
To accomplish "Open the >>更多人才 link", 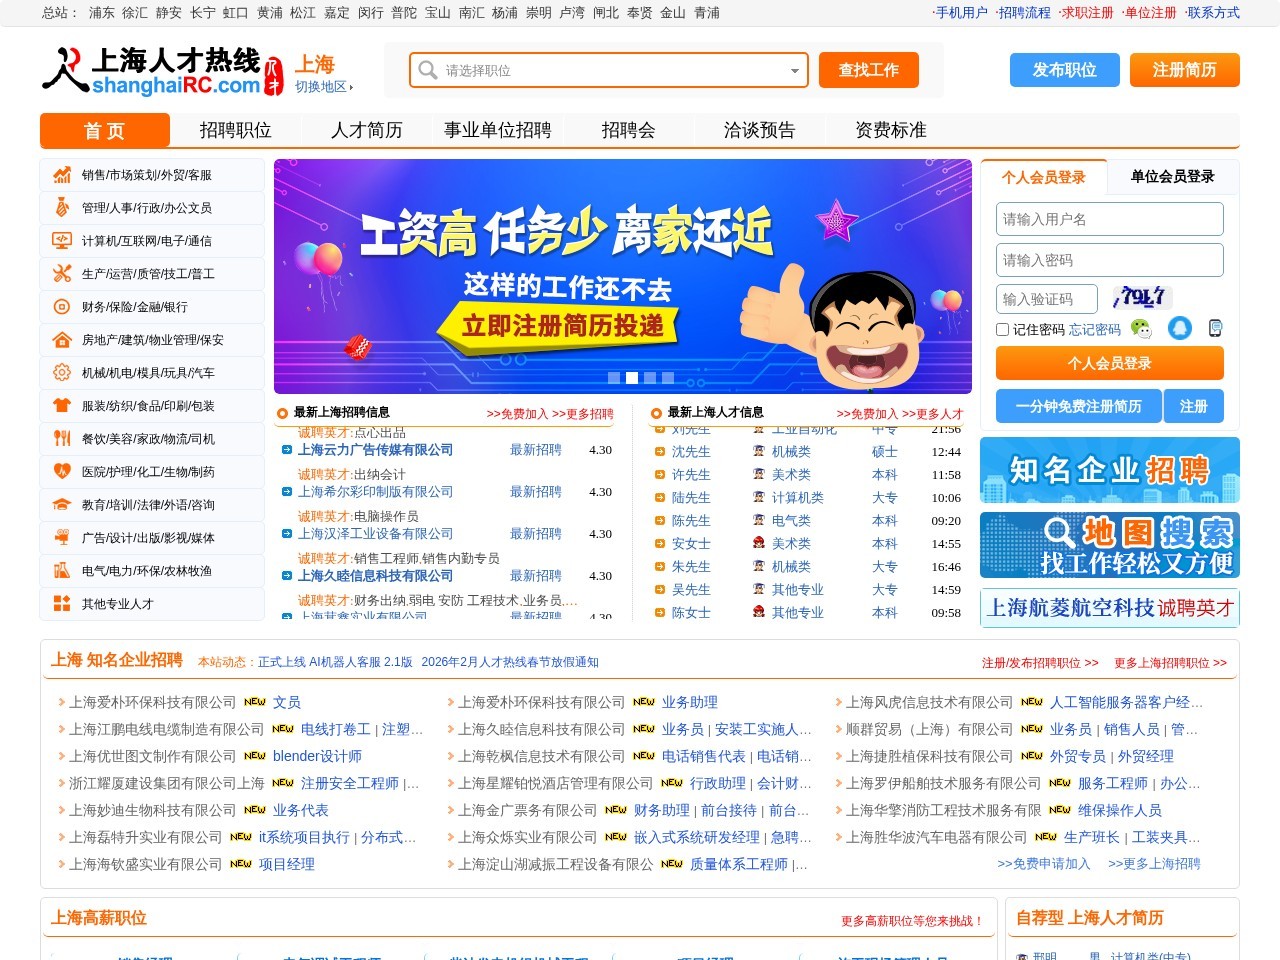I will click(932, 414).
